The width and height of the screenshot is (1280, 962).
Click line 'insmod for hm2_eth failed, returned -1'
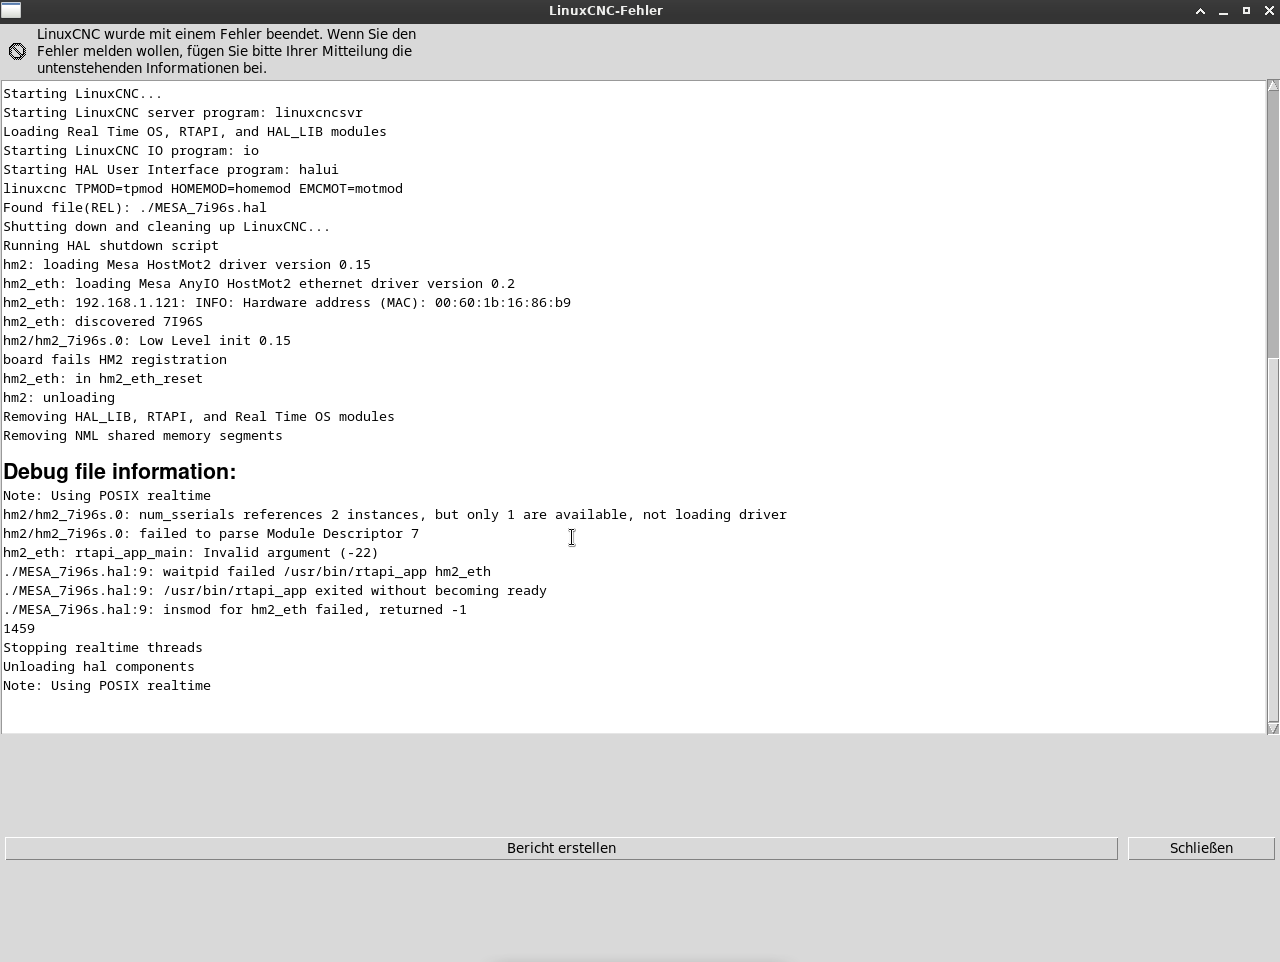point(235,609)
